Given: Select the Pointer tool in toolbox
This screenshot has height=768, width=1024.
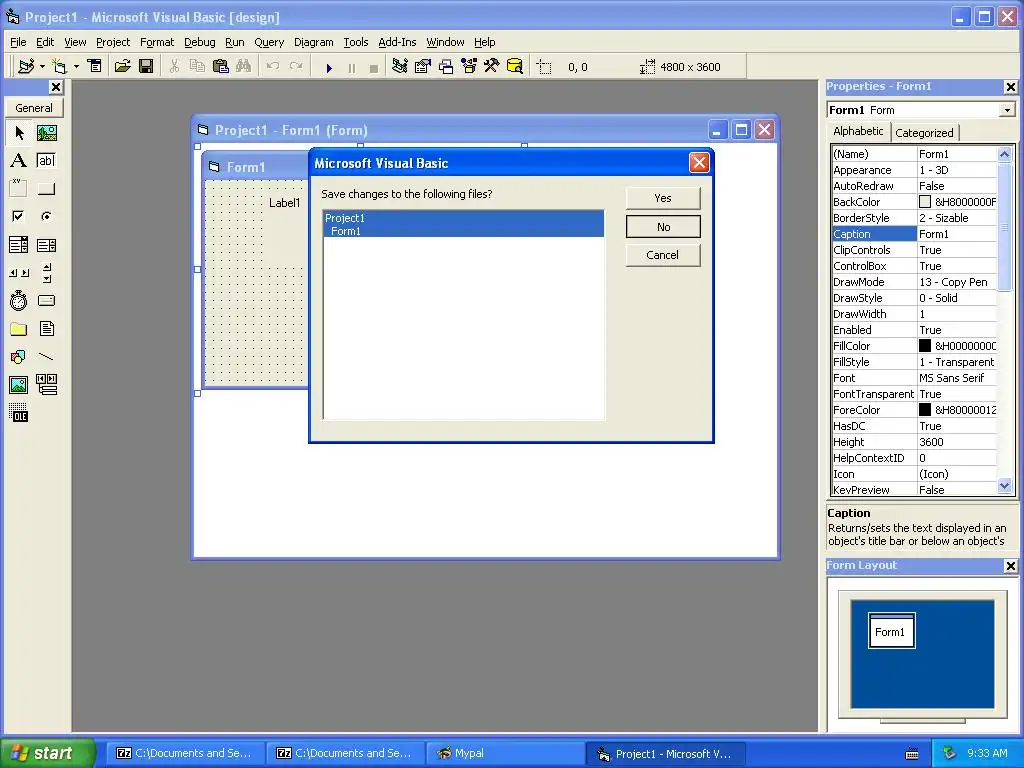Looking at the screenshot, I should (19, 133).
